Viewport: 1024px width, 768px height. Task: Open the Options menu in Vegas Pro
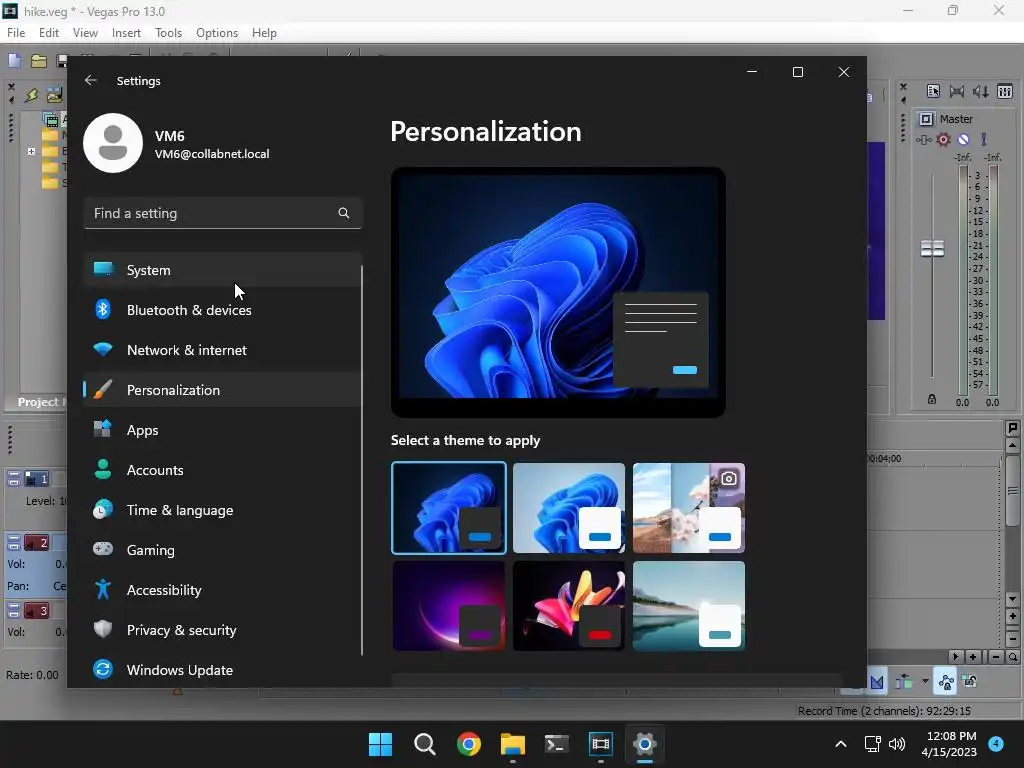pyautogui.click(x=217, y=33)
